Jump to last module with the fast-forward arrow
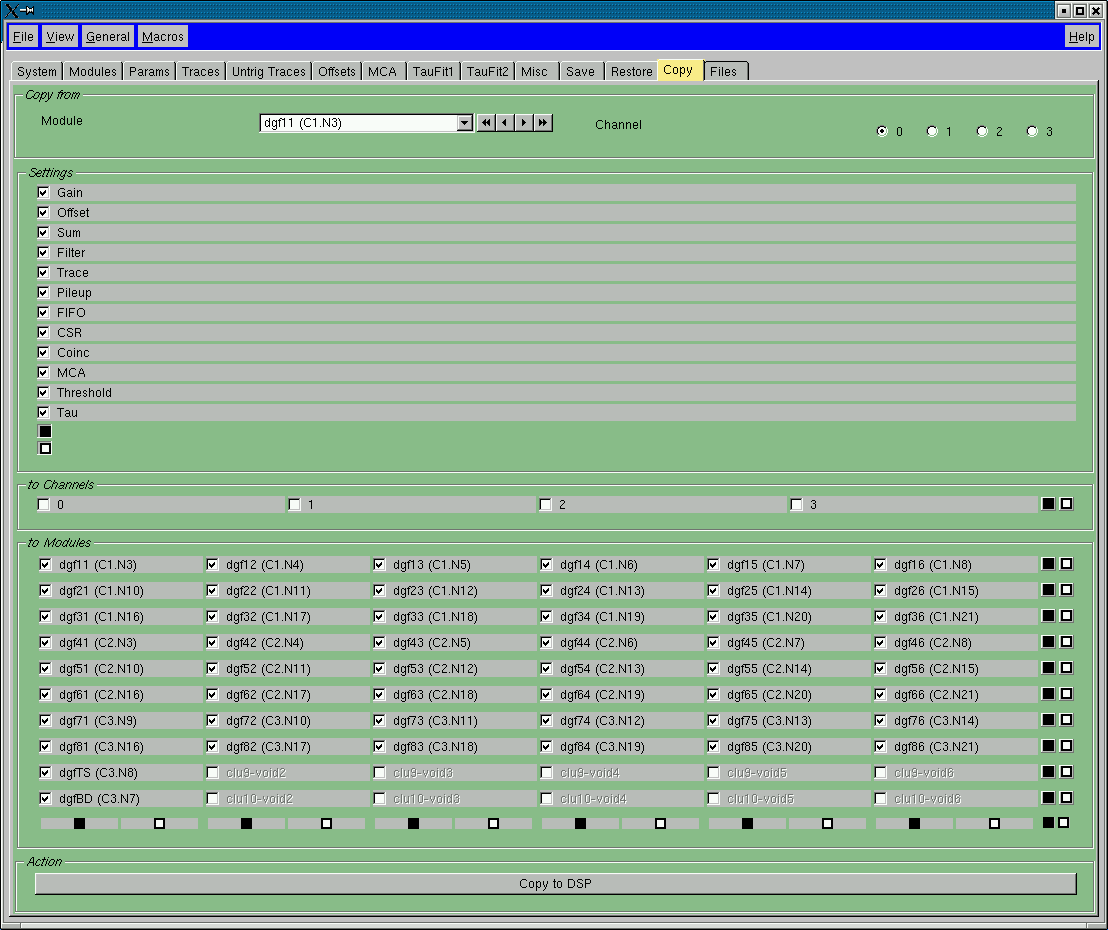 pyautogui.click(x=543, y=123)
